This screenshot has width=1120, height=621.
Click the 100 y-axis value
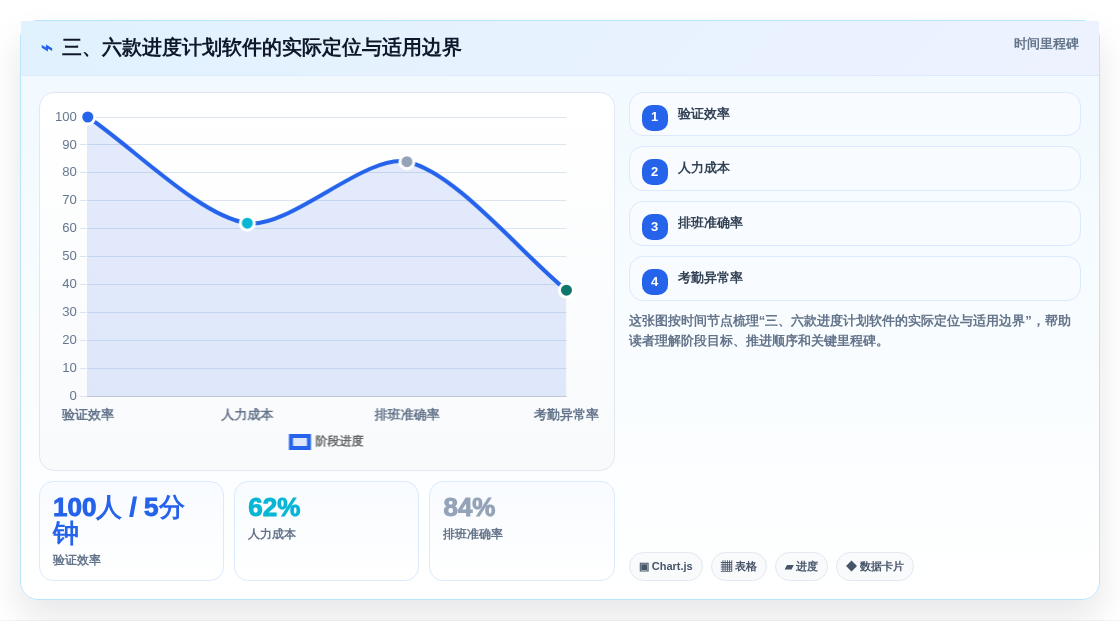(66, 116)
